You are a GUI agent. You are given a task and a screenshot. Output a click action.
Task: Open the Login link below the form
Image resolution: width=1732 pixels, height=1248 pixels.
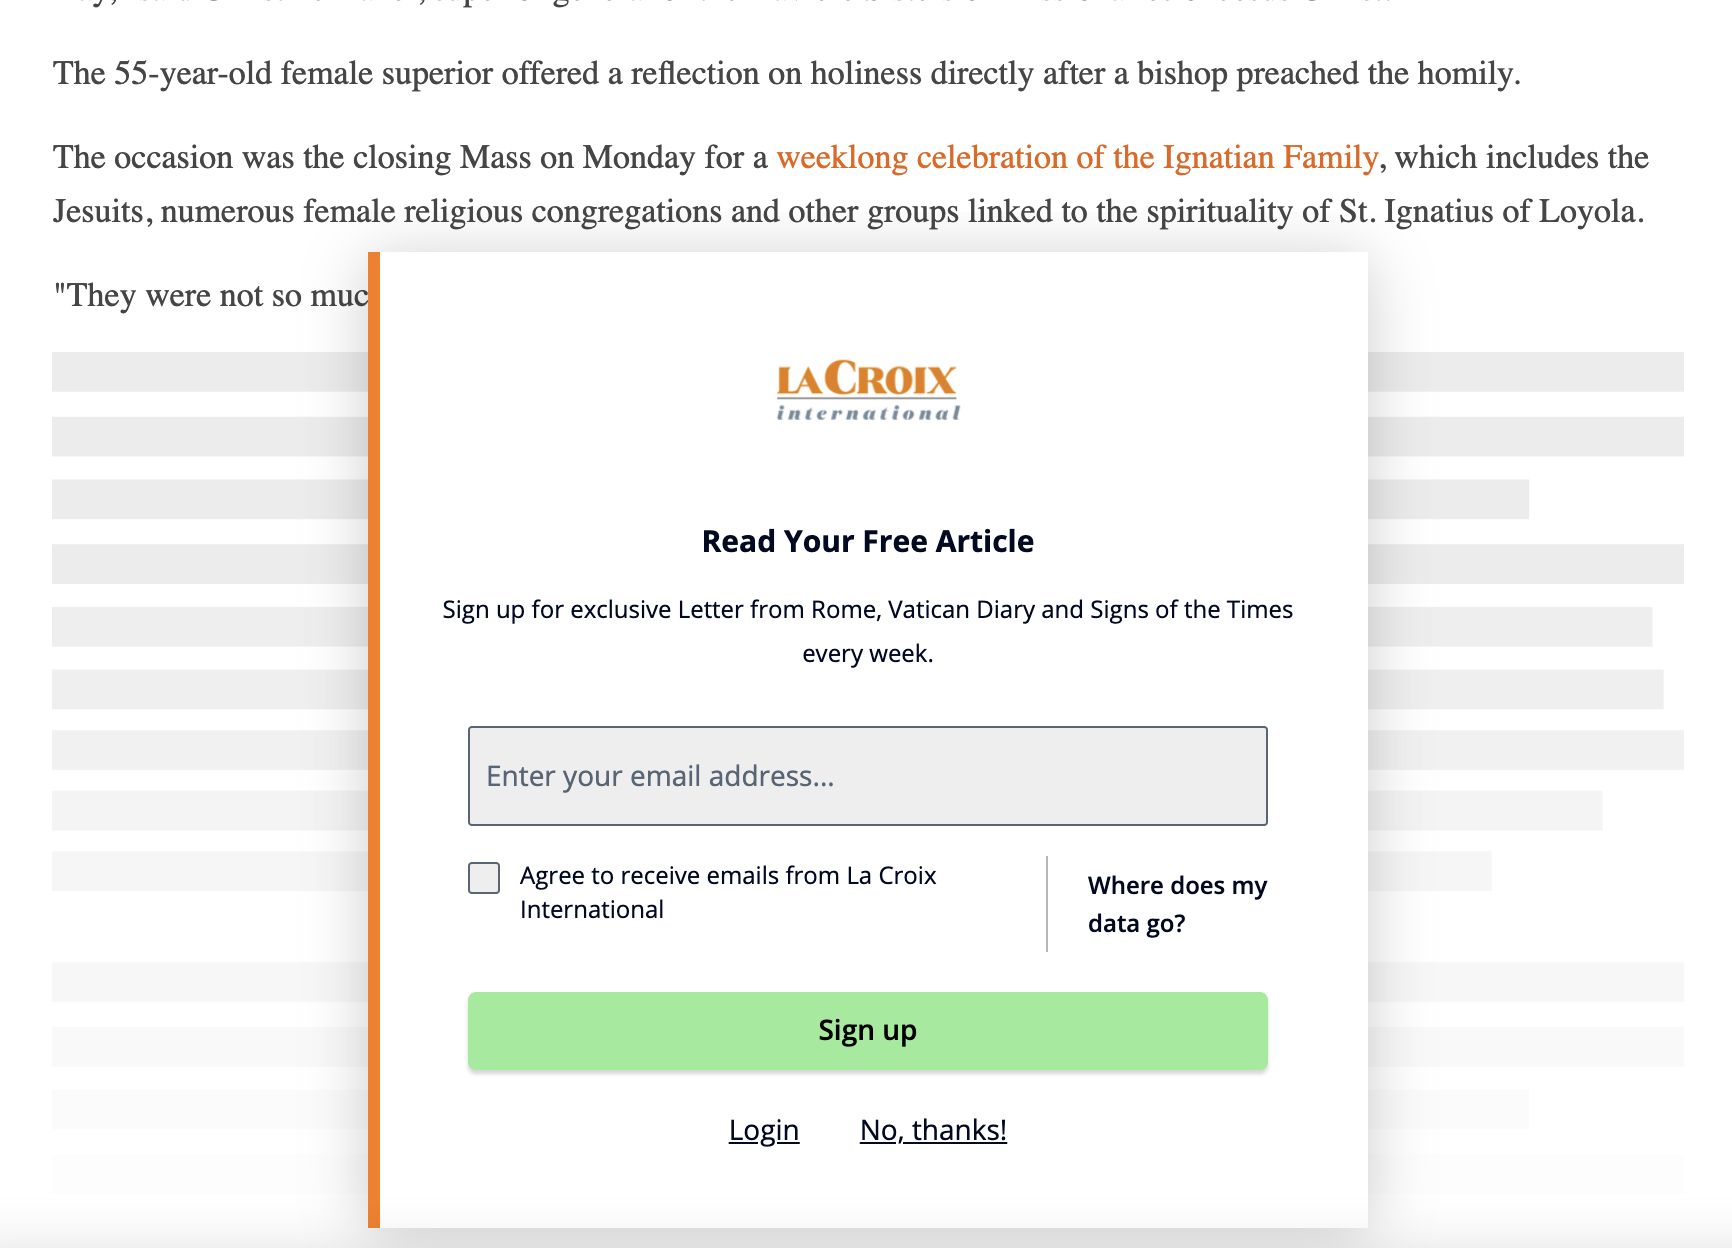pyautogui.click(x=764, y=1130)
